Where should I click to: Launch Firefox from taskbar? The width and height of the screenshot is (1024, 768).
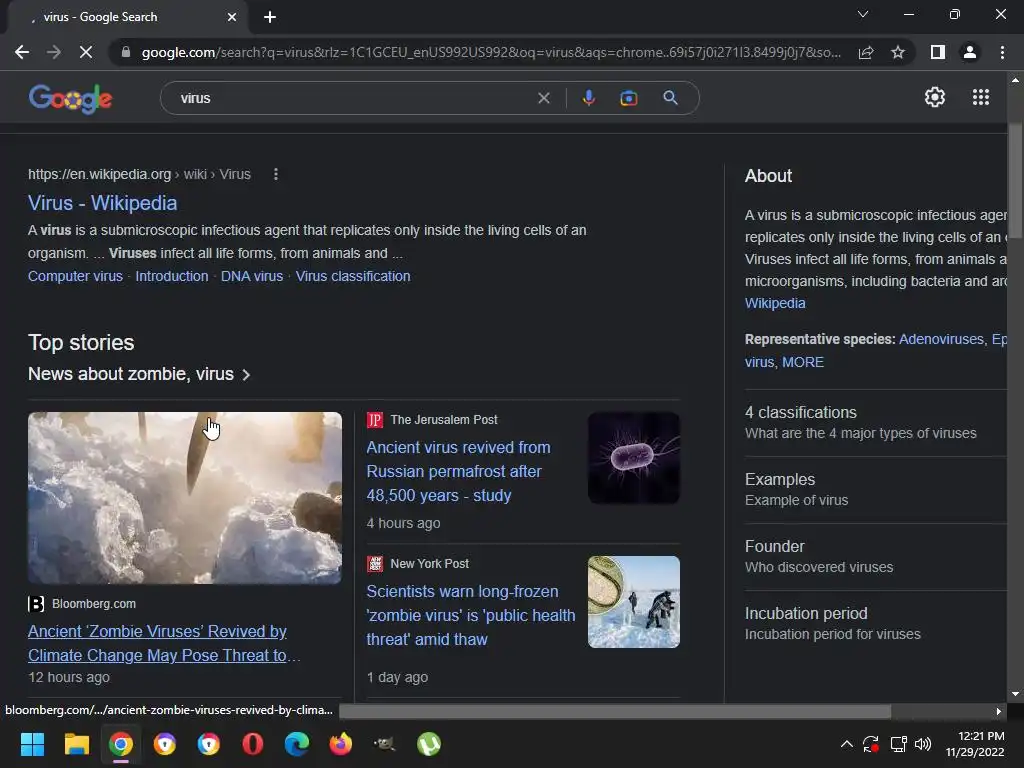tap(341, 744)
